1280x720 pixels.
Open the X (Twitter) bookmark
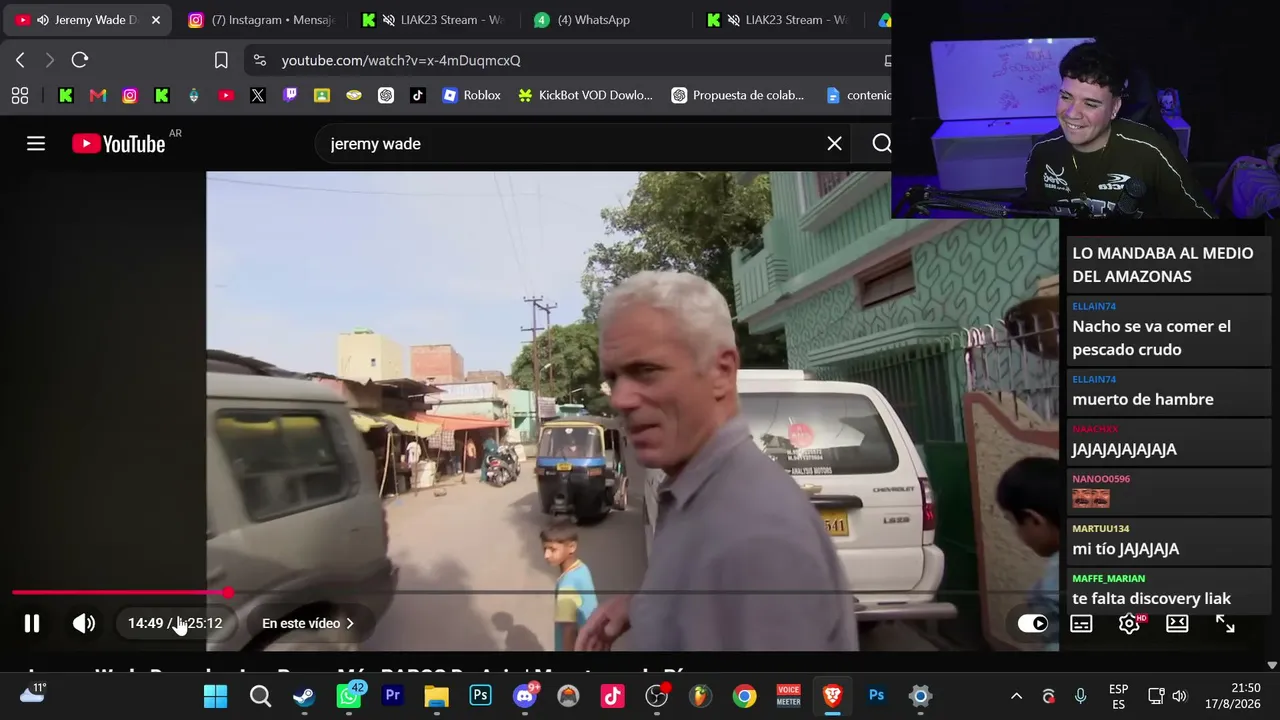click(x=258, y=95)
